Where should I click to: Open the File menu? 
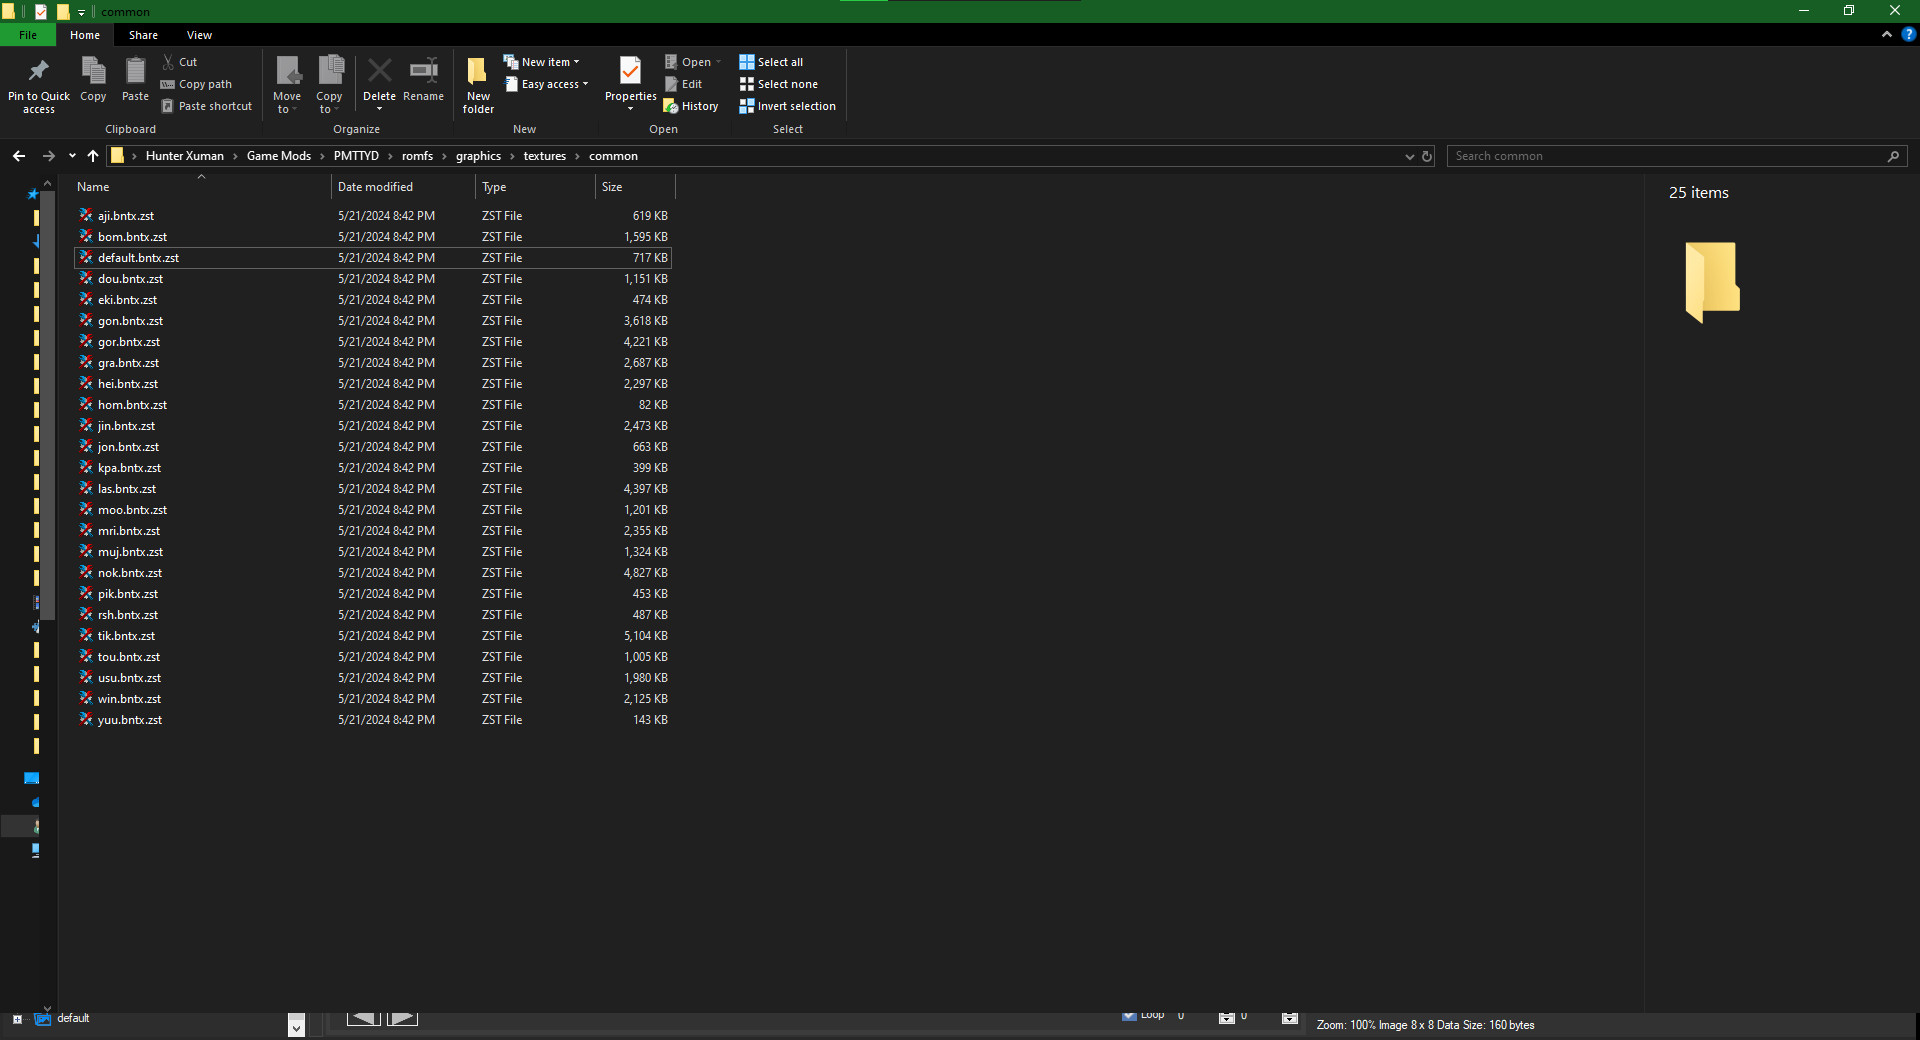(x=28, y=35)
